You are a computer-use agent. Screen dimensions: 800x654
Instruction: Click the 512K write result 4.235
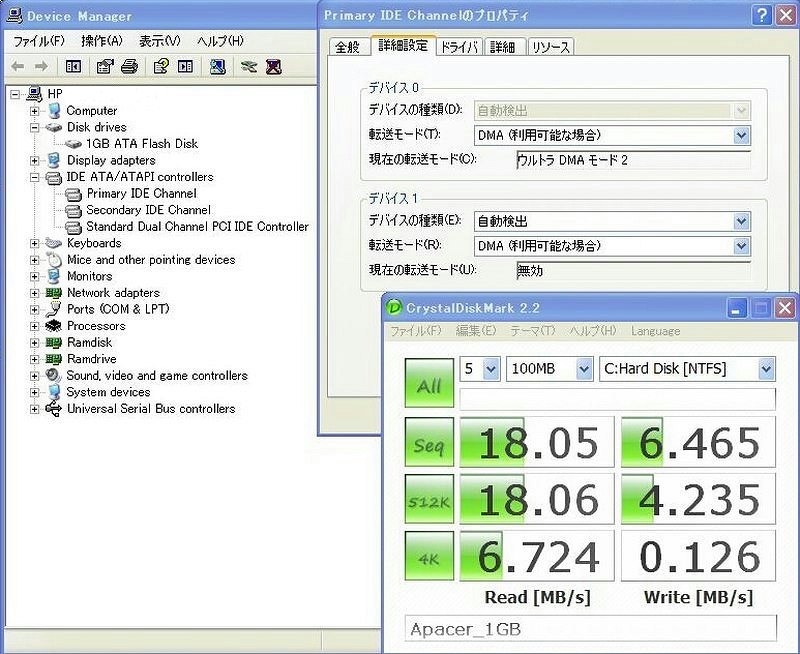click(x=698, y=499)
